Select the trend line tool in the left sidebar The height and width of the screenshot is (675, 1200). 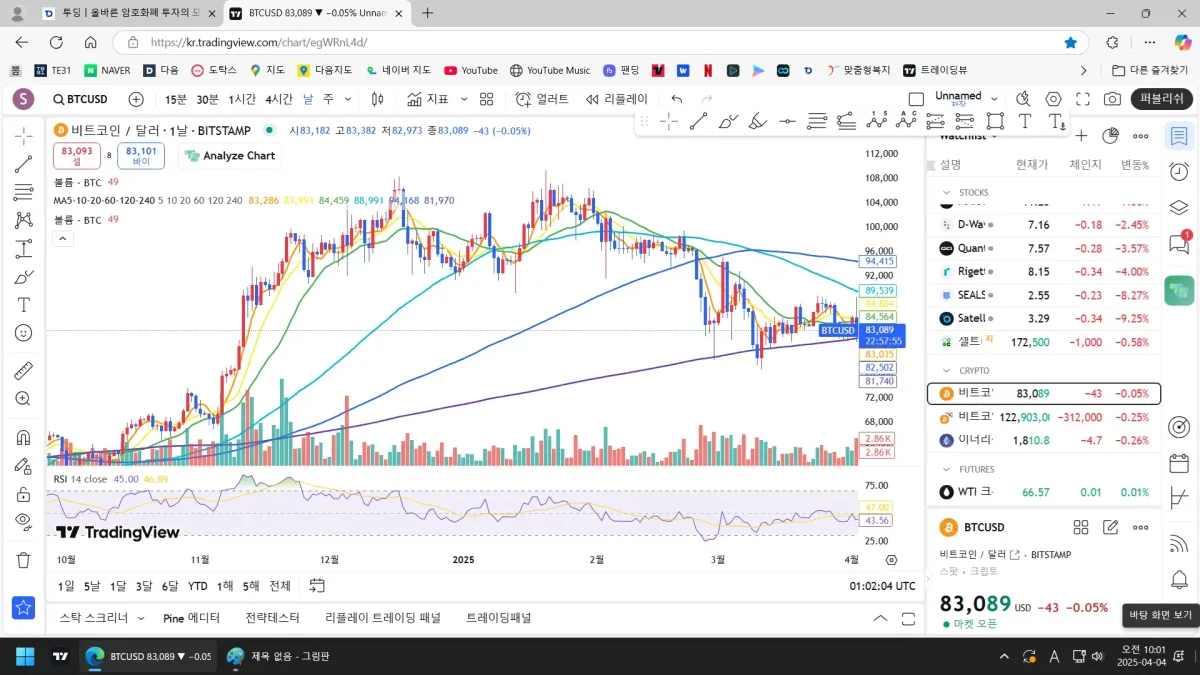tap(24, 165)
